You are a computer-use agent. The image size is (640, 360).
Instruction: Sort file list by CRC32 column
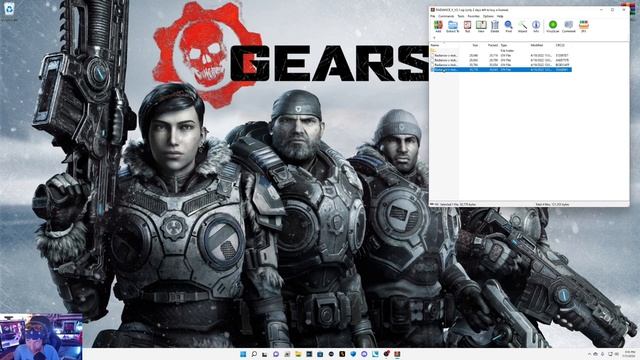(560, 45)
